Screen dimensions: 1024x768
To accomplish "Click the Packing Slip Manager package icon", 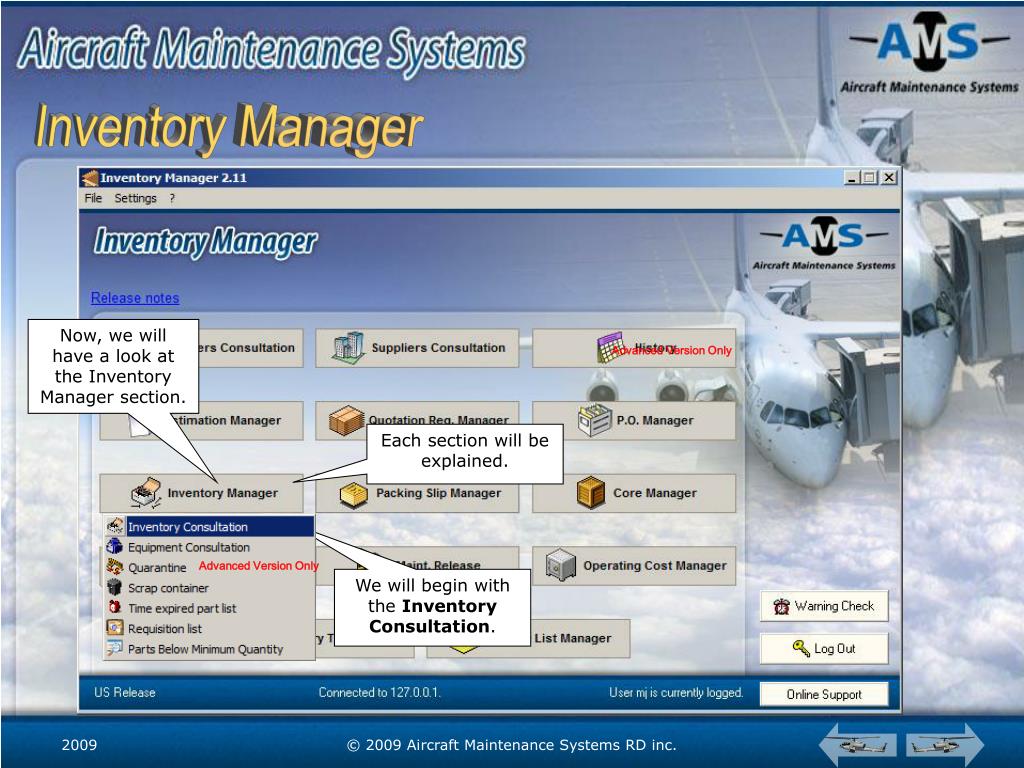I will [353, 495].
